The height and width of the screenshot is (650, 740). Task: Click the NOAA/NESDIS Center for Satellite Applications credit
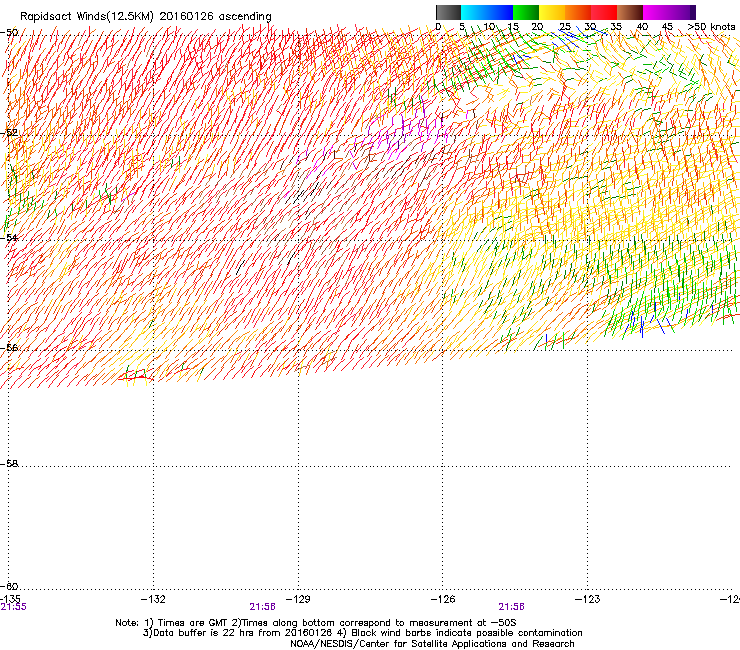[432, 644]
